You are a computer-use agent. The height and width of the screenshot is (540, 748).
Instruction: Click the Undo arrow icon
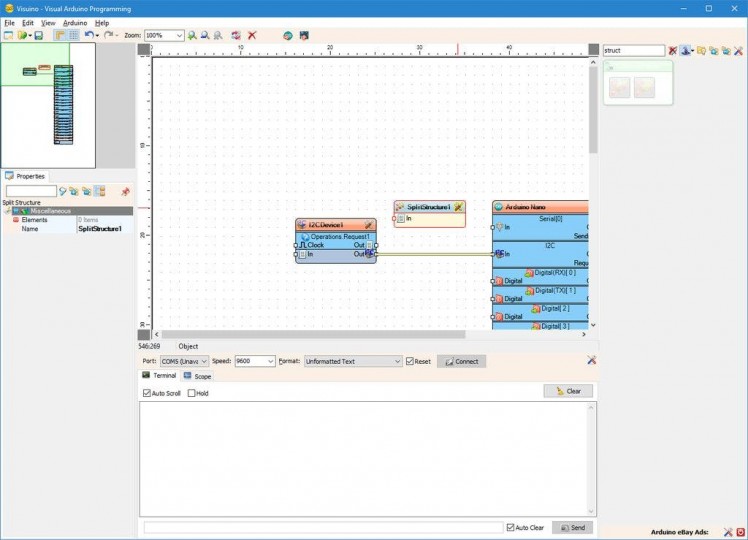tap(89, 35)
